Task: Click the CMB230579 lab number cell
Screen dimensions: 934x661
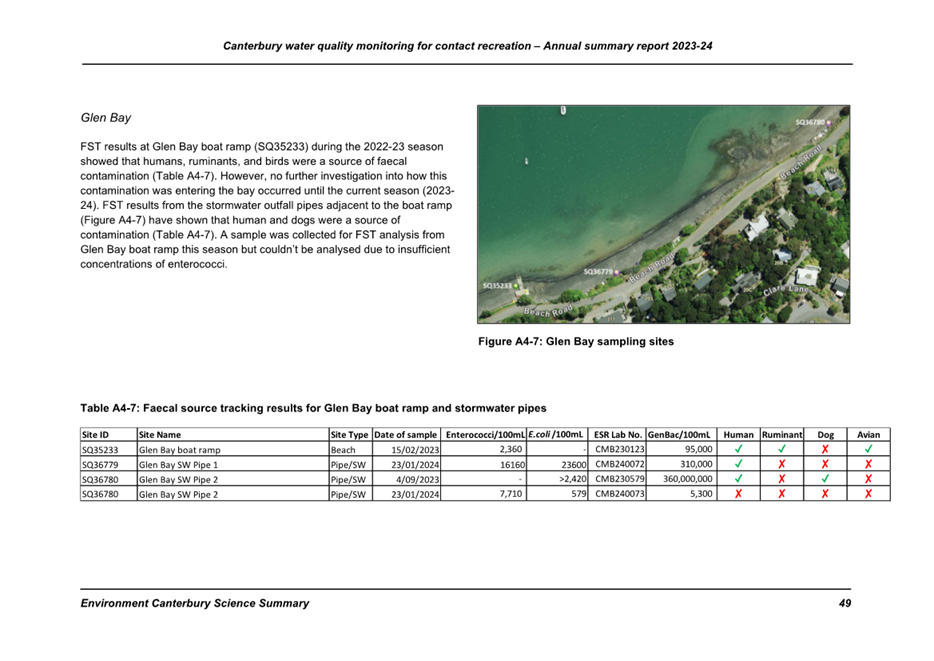Action: click(x=619, y=479)
